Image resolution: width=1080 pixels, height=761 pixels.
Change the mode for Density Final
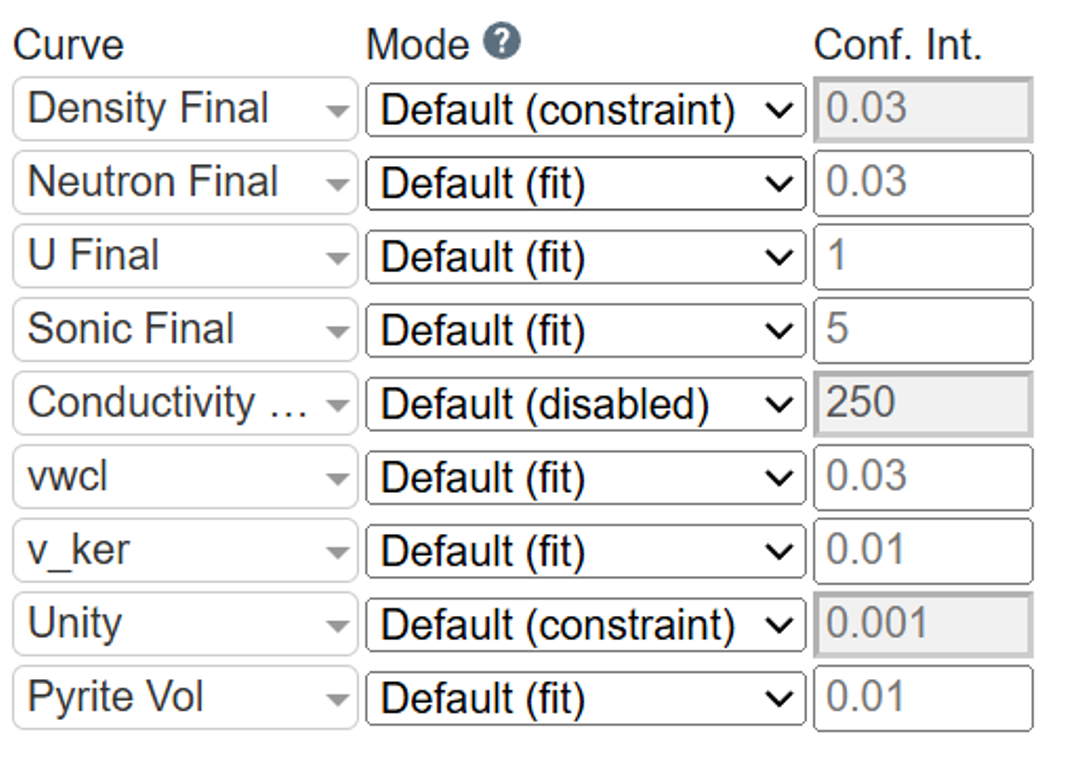pos(584,108)
